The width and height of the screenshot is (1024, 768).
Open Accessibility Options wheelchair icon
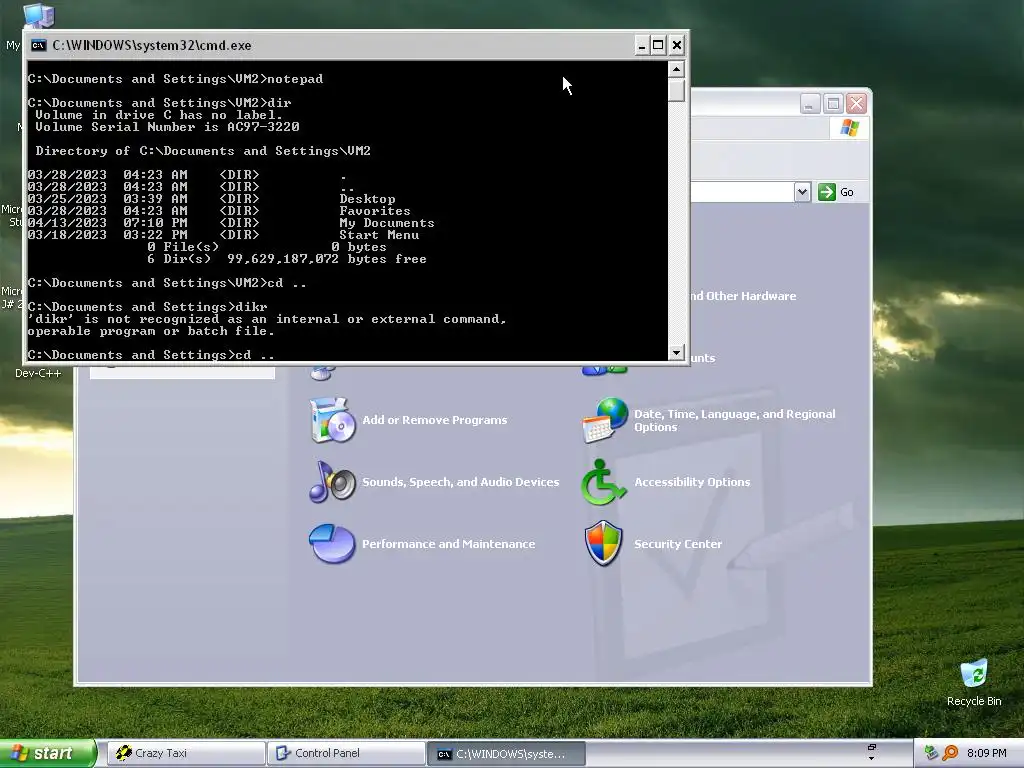[603, 482]
